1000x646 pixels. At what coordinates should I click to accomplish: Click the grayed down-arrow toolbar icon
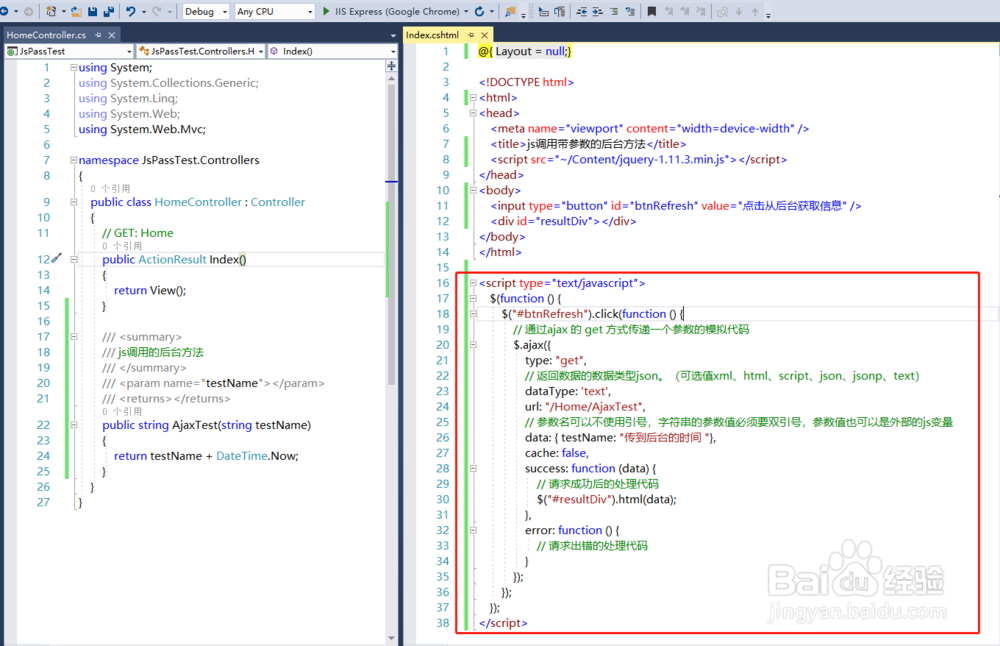coord(739,11)
